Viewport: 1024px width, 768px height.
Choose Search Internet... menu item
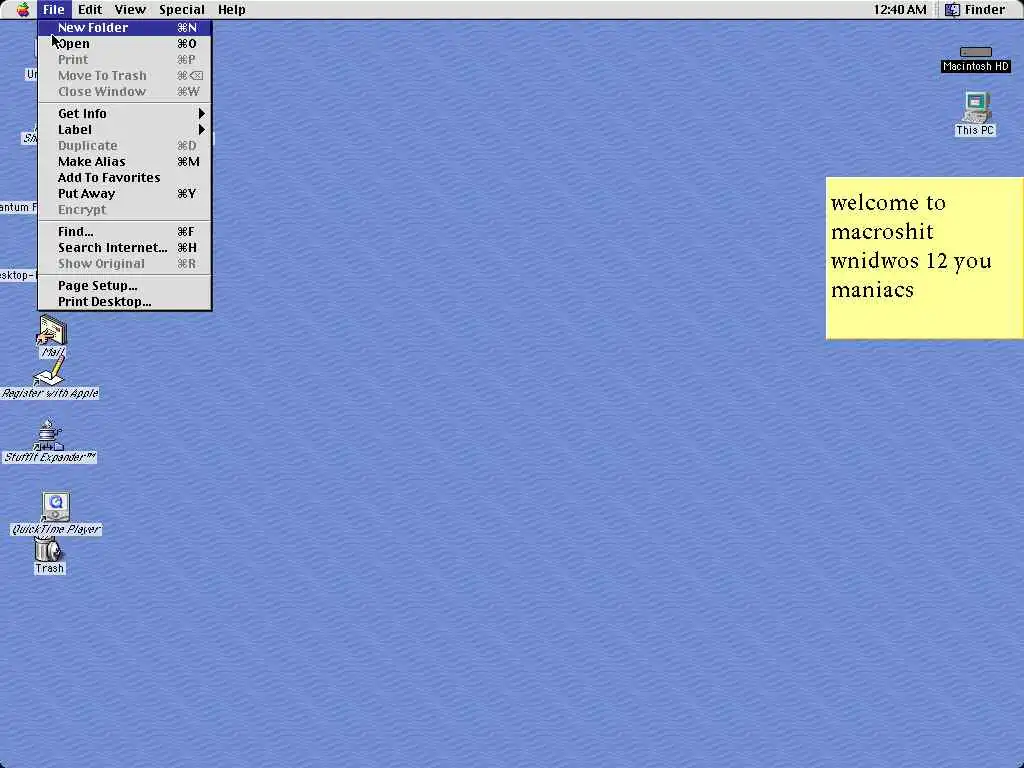tap(125, 248)
